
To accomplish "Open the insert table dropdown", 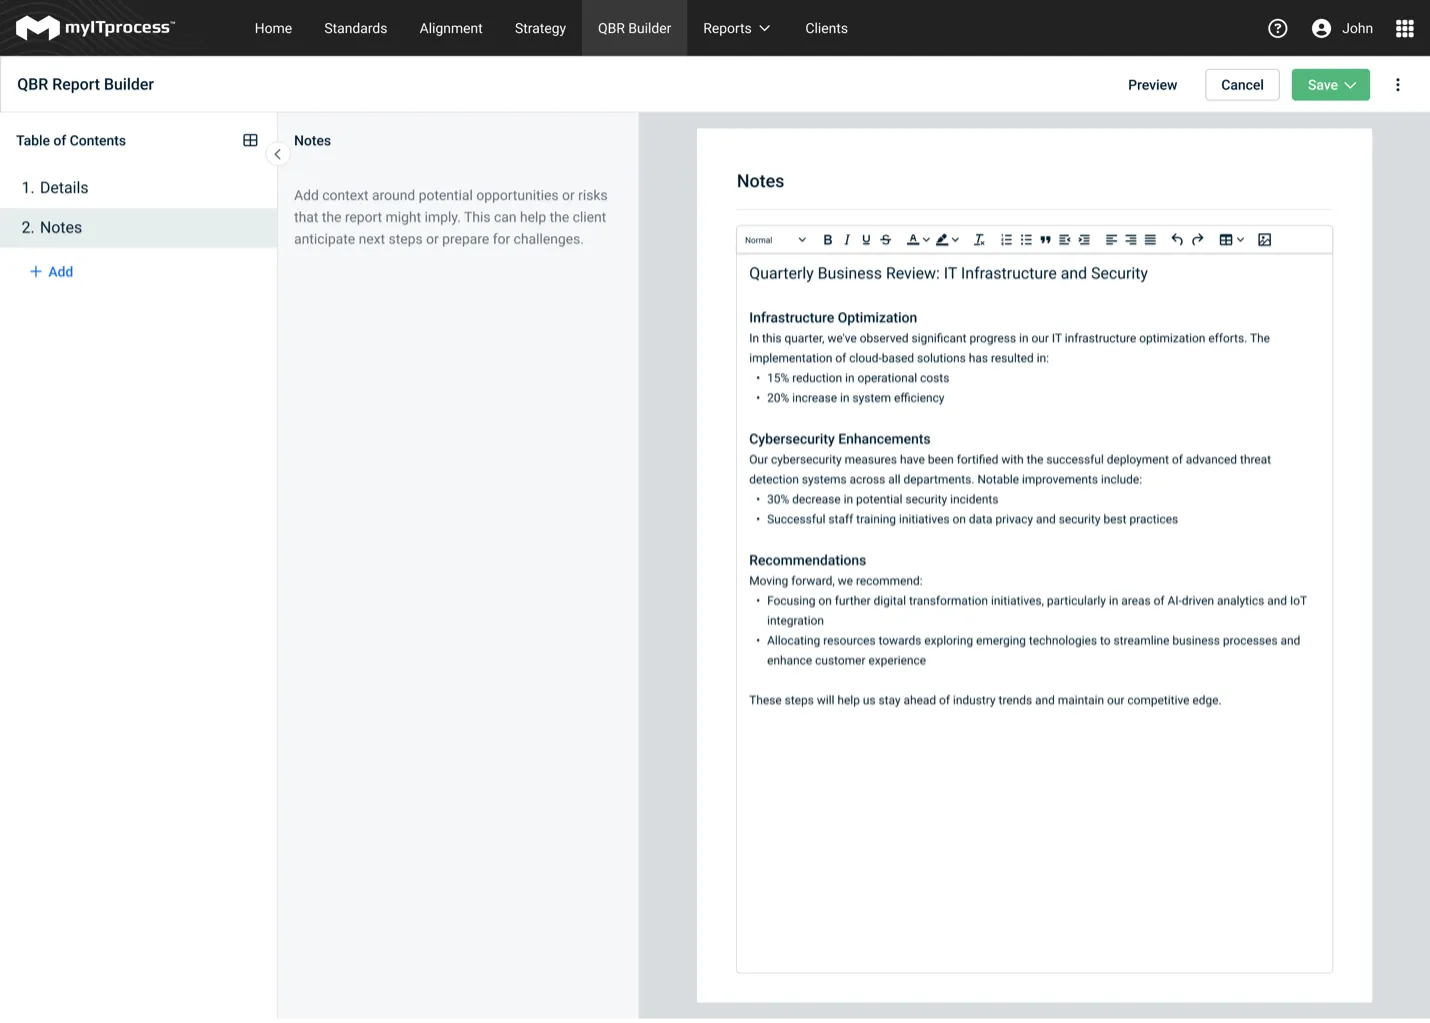I will pos(1231,240).
